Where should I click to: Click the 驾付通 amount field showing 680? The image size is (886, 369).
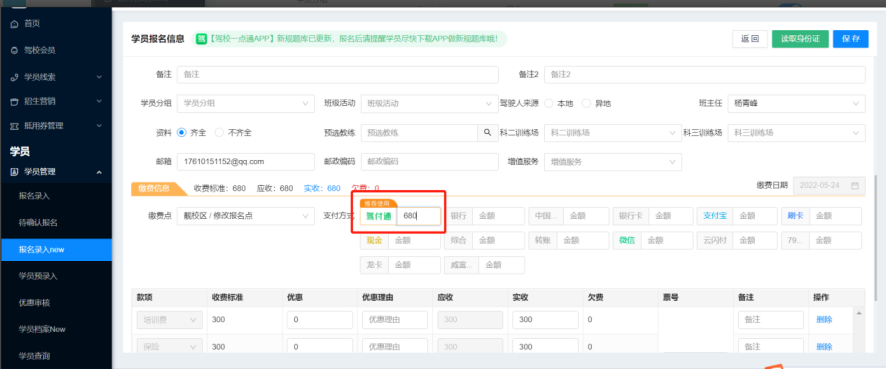coord(419,216)
